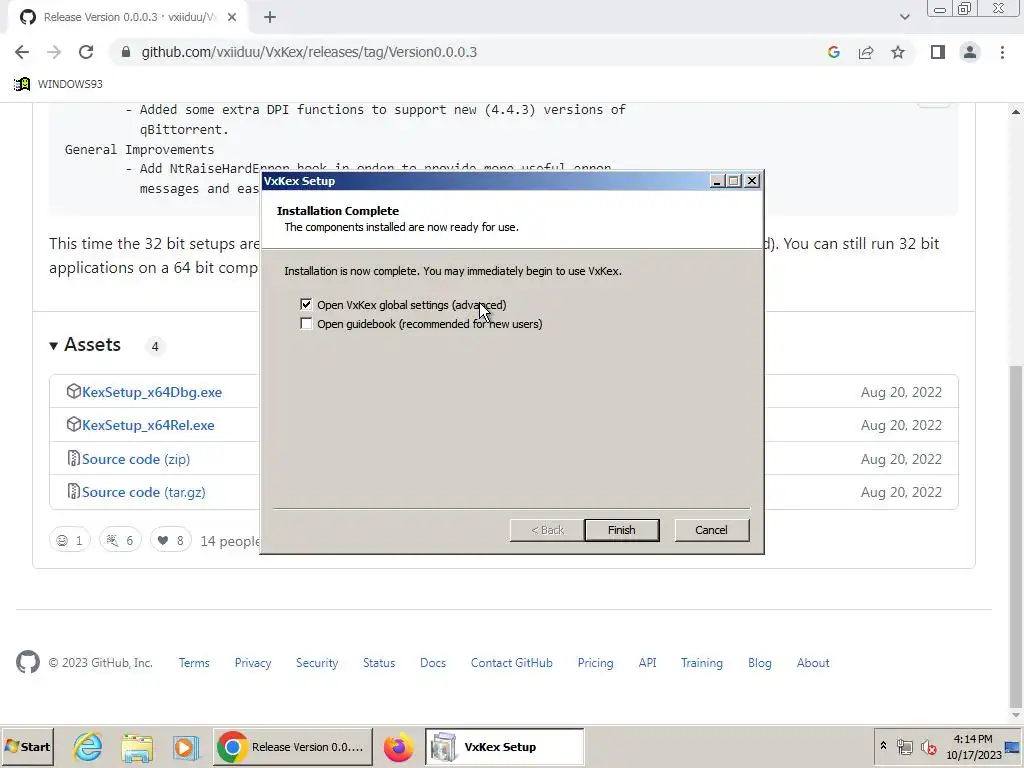The width and height of the screenshot is (1024, 768).
Task: Click Source code (zip) file icon
Action: [73, 458]
